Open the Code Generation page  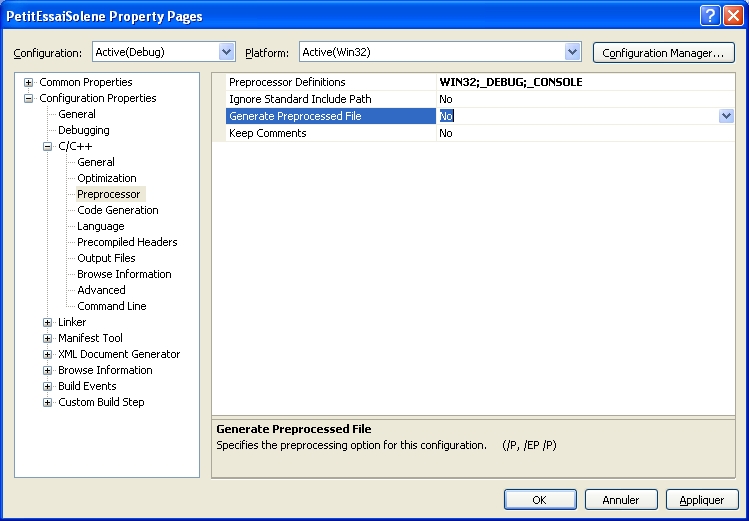pos(118,210)
